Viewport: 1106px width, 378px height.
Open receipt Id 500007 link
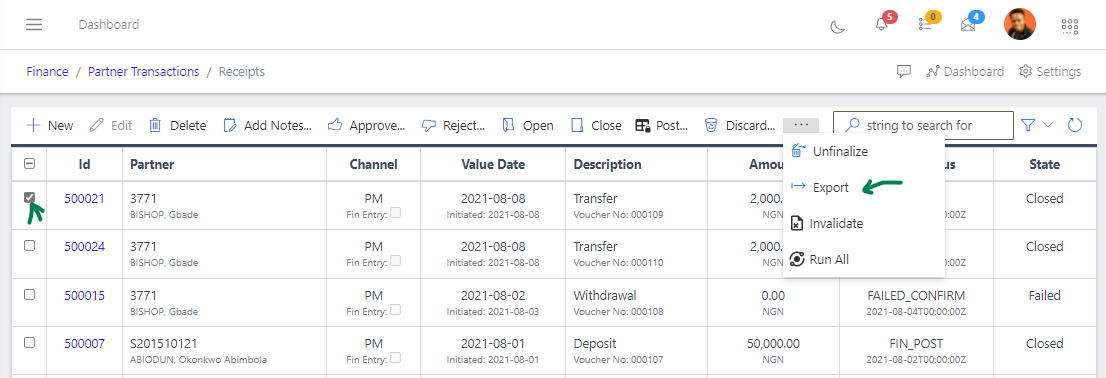85,343
